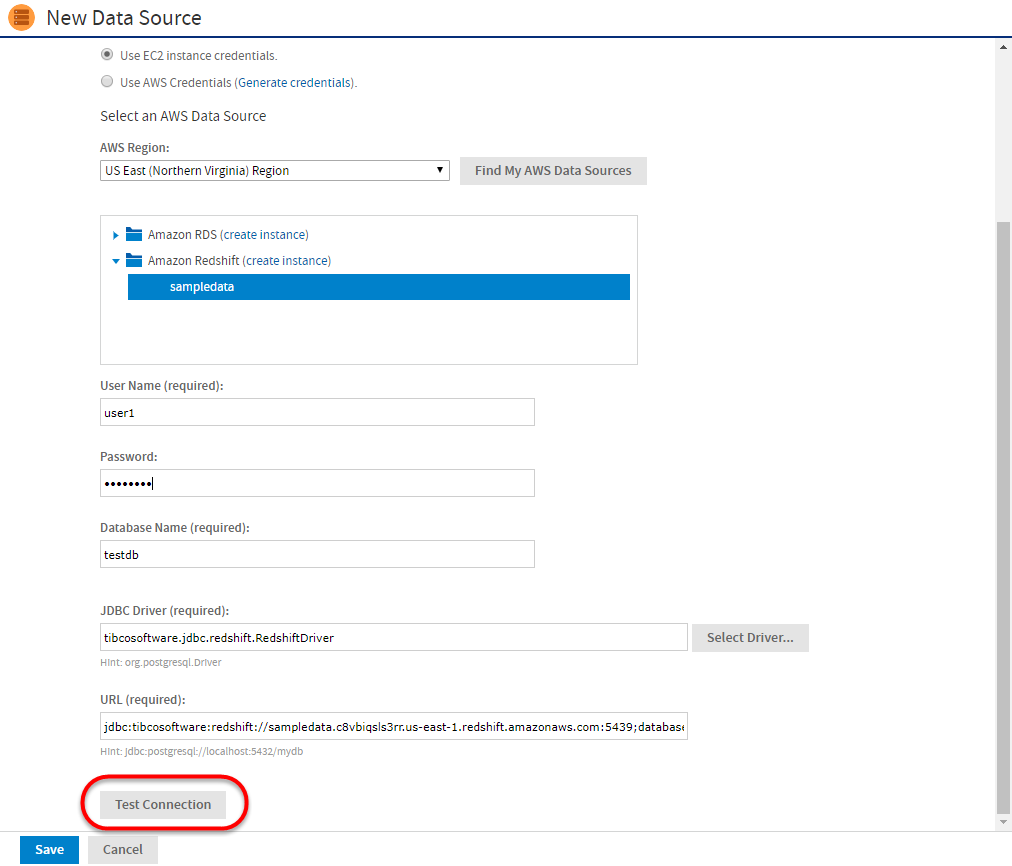The height and width of the screenshot is (866, 1012).
Task: Click the Hint: jdbc:postgresql://localhost:5432/mydb text
Action: tap(201, 752)
